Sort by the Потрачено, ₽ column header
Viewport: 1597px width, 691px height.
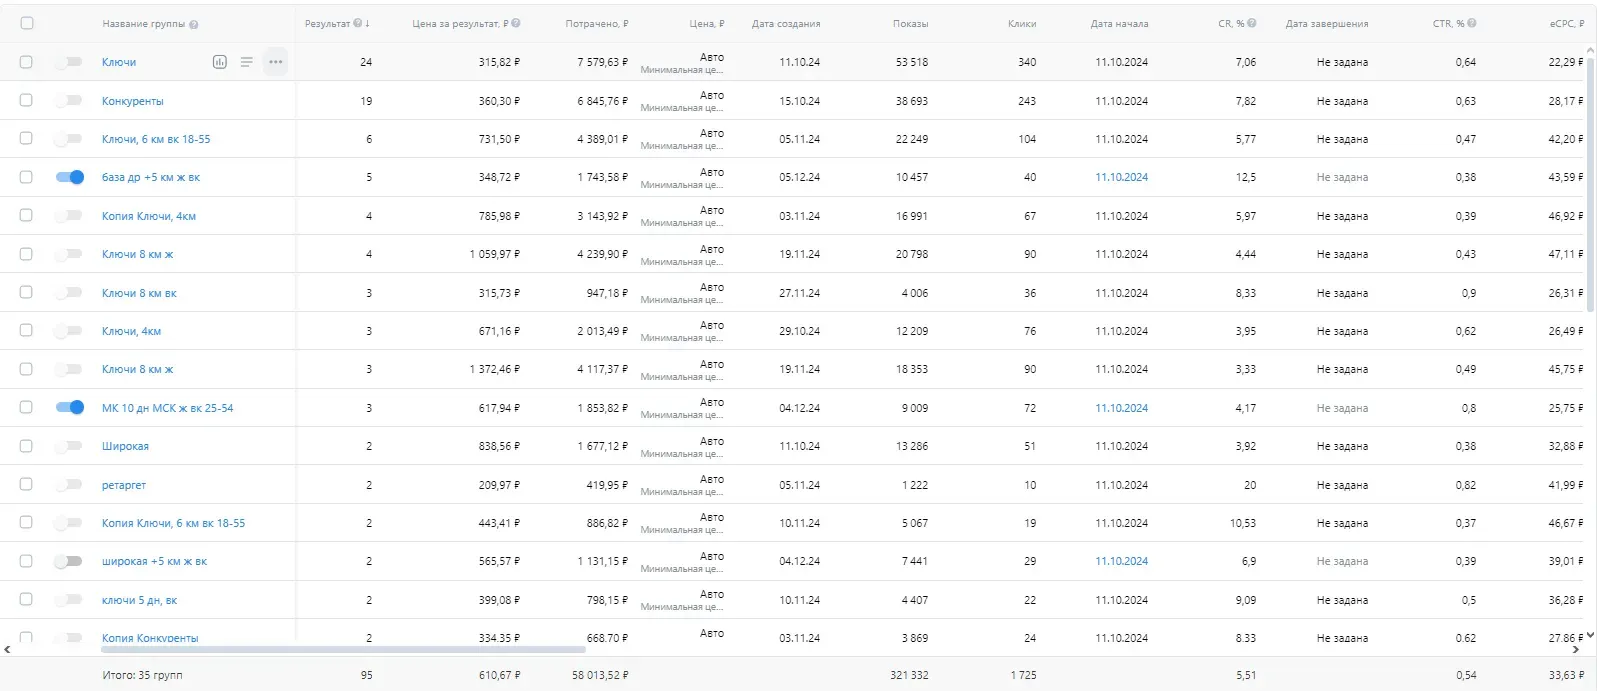click(596, 24)
